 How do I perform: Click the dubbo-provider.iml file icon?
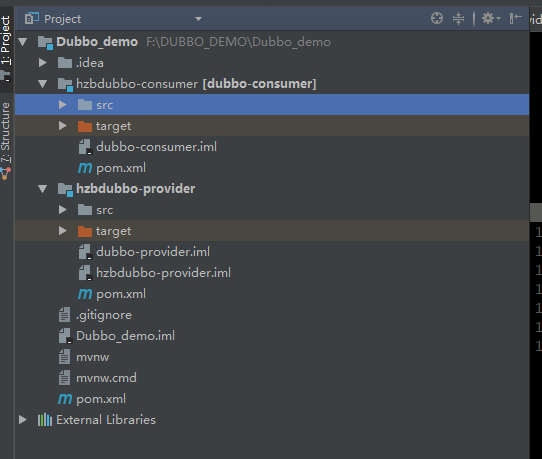85,252
